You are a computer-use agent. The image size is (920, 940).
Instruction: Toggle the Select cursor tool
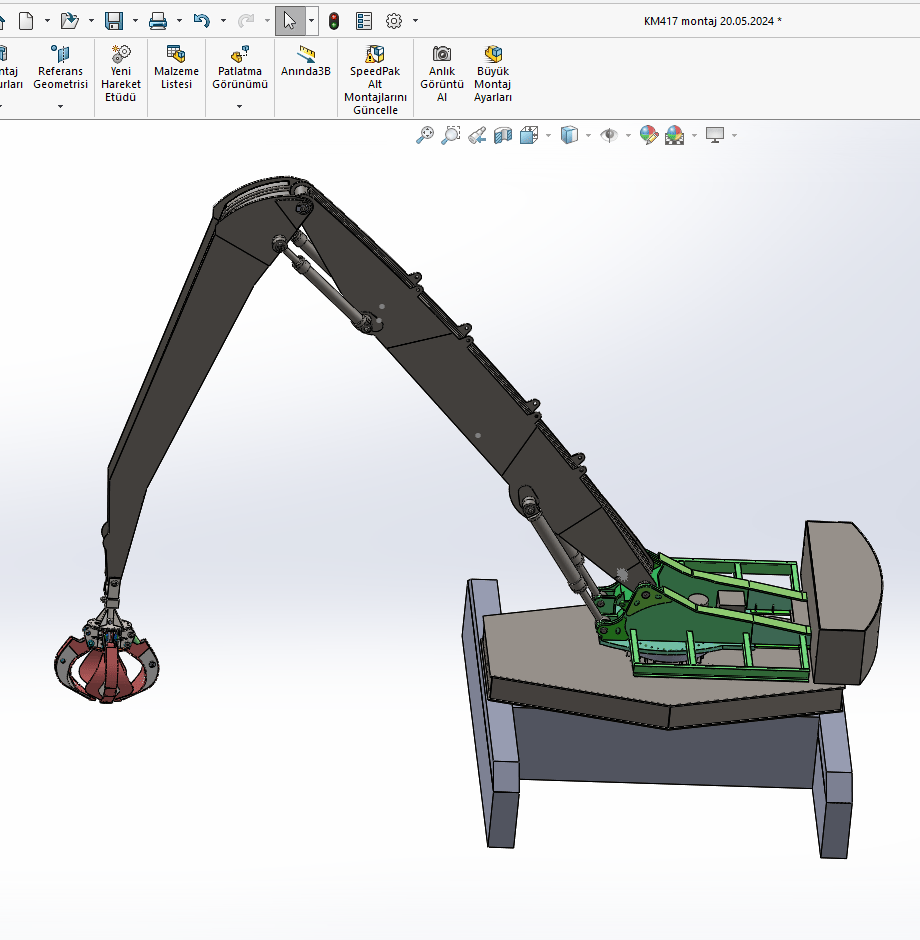coord(290,20)
